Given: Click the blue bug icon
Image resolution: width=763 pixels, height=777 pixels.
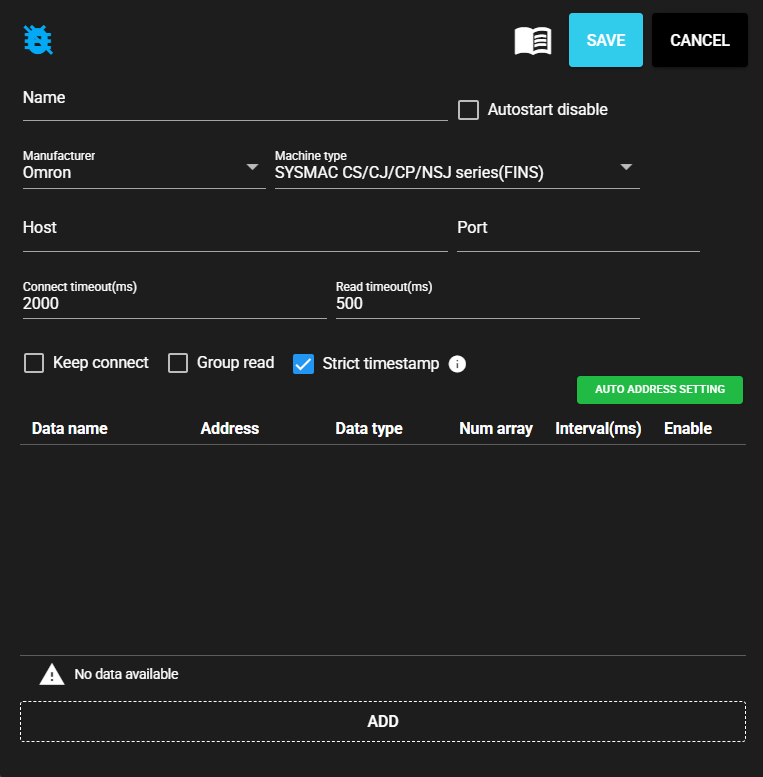Looking at the screenshot, I should click(38, 40).
